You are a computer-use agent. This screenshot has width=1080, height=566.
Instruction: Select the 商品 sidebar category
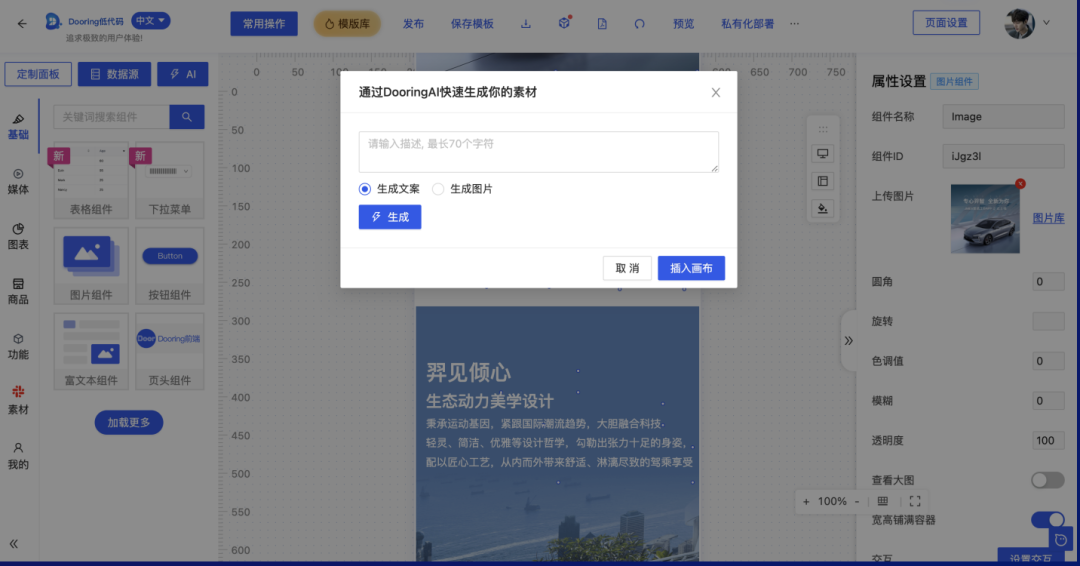[18, 291]
